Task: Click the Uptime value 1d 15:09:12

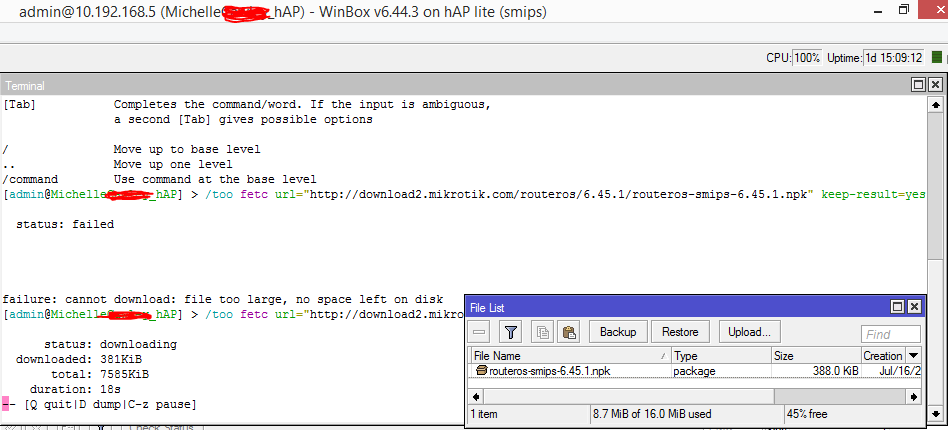Action: click(x=894, y=58)
